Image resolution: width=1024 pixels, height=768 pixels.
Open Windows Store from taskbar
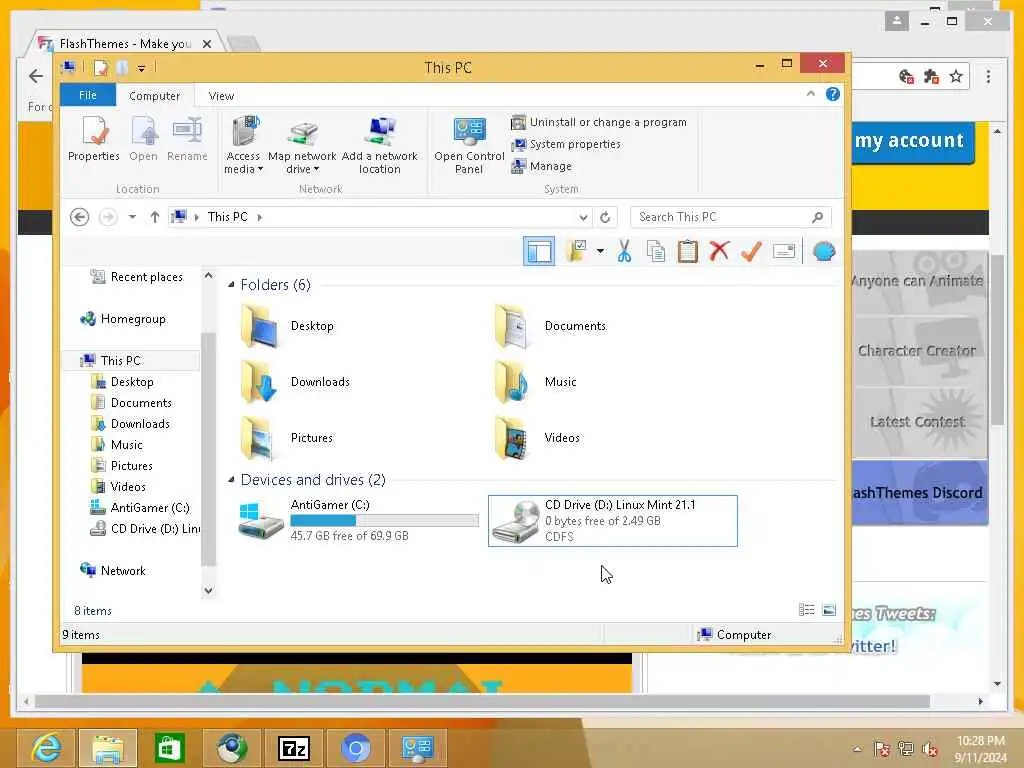point(169,748)
